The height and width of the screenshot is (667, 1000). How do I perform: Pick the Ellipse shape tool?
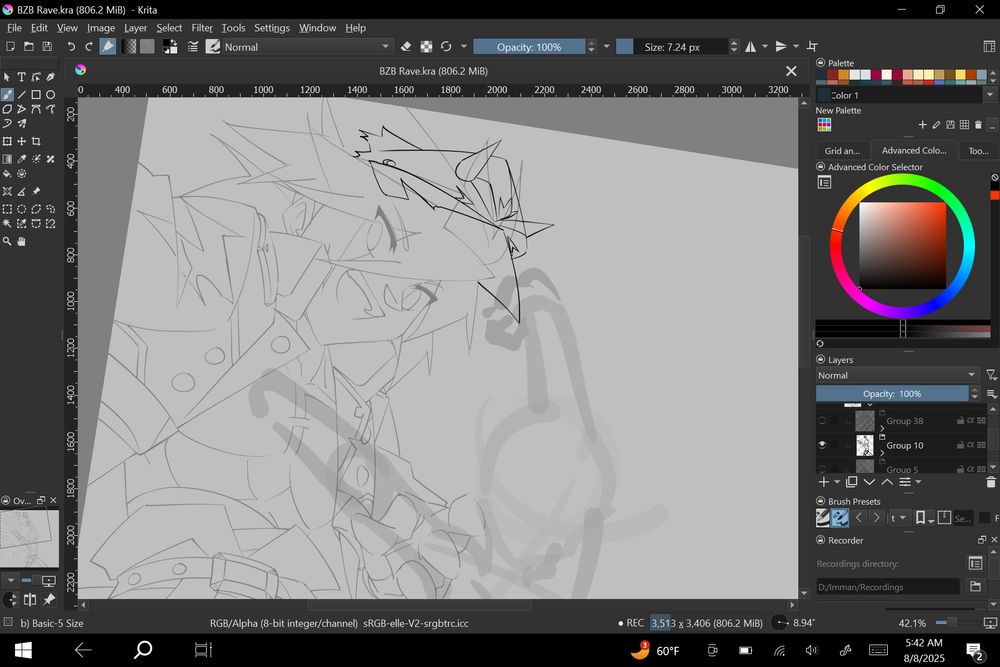(50, 94)
